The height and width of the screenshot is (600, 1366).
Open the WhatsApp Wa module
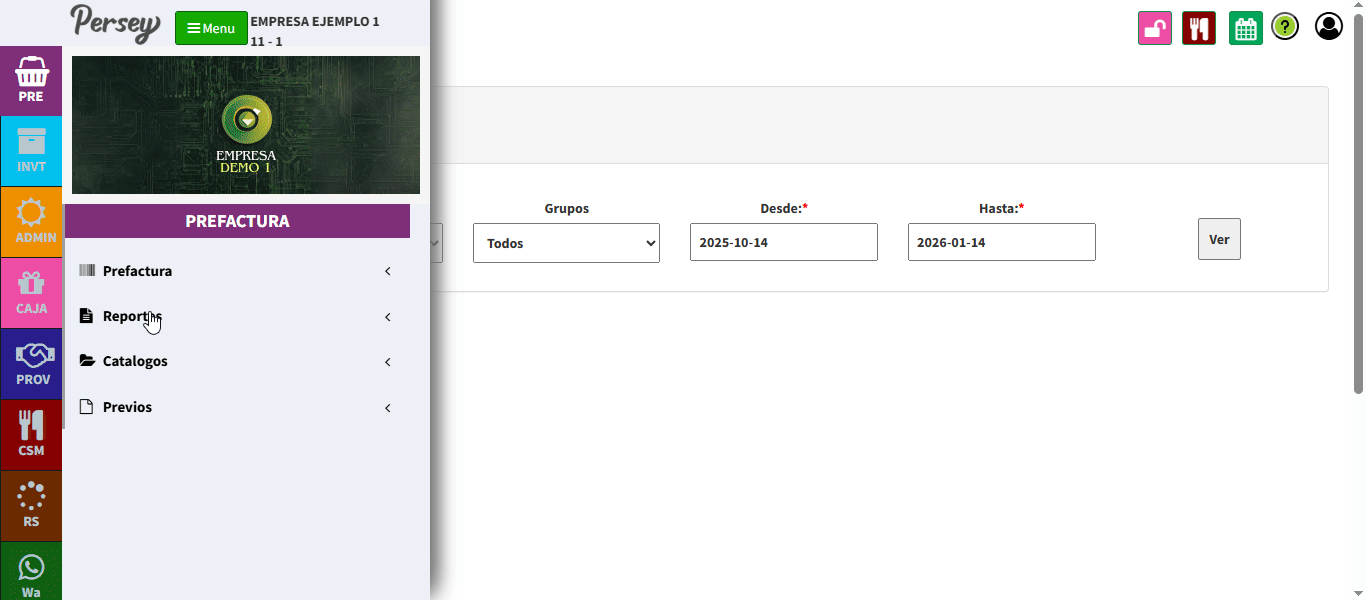31,575
